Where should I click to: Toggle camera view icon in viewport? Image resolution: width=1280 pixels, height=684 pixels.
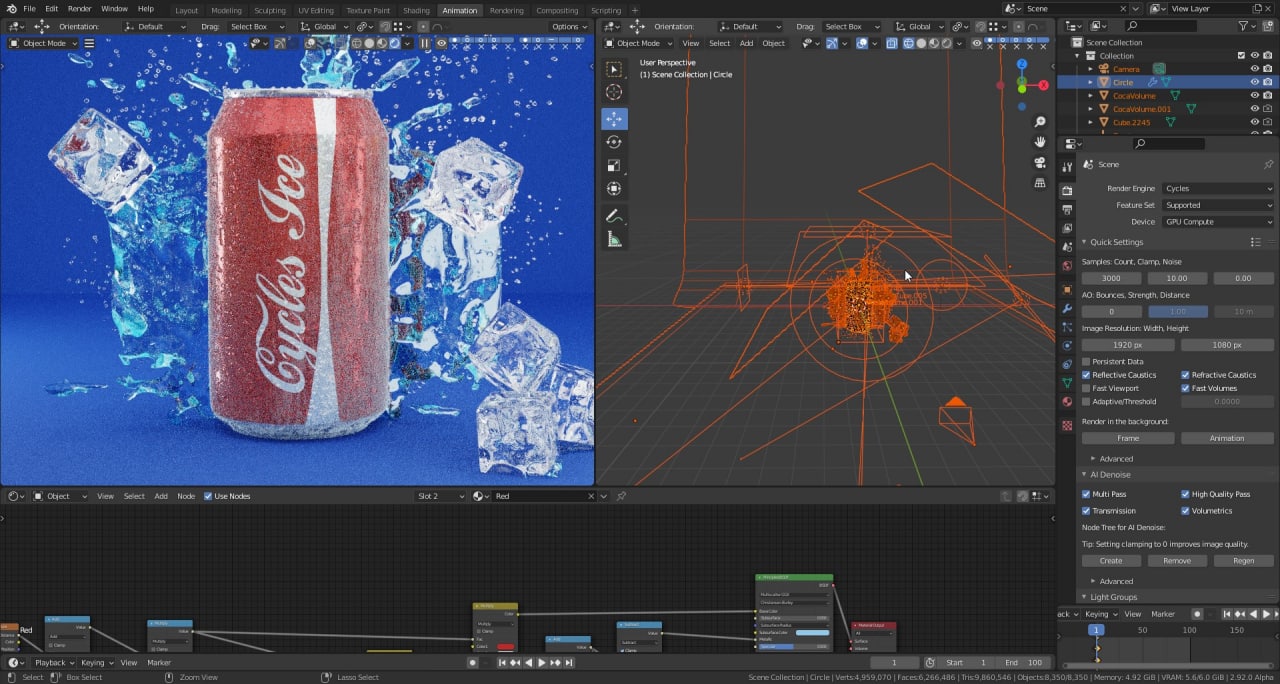(x=1040, y=163)
